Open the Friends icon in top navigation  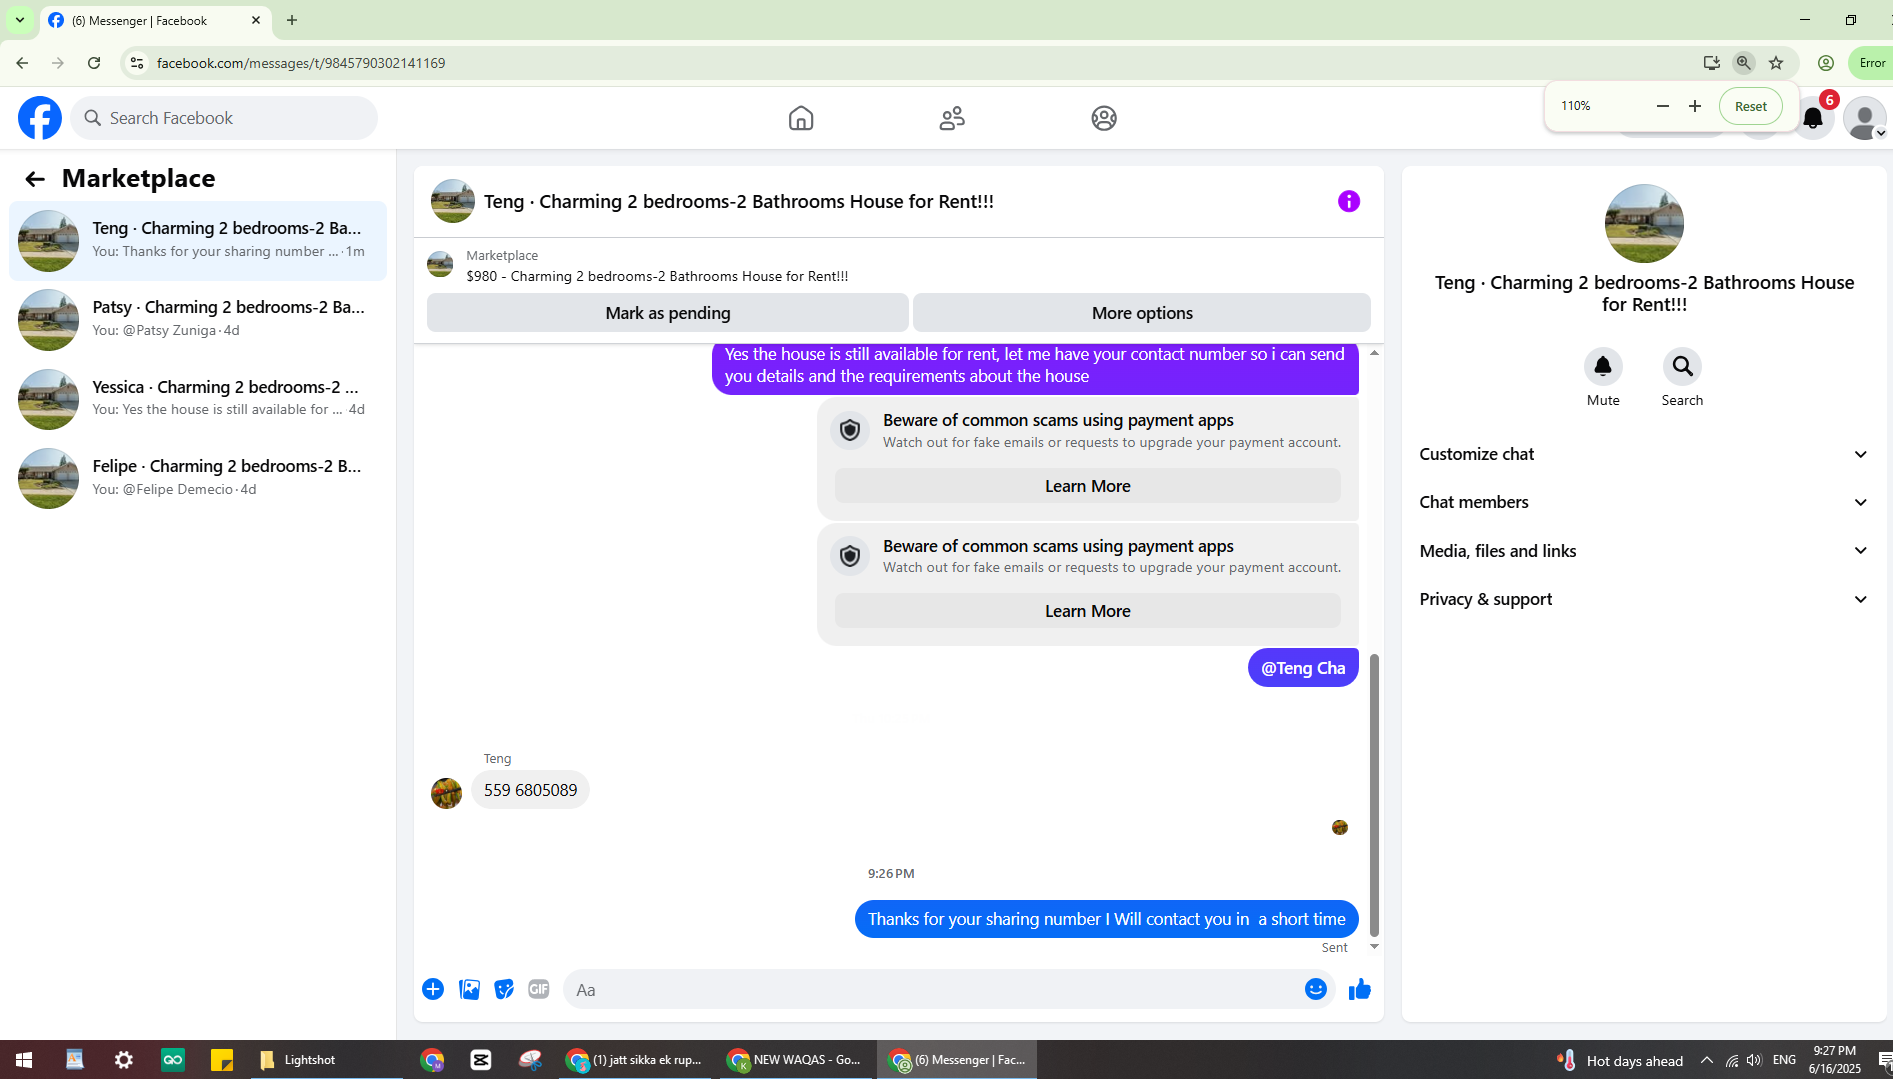pos(952,118)
